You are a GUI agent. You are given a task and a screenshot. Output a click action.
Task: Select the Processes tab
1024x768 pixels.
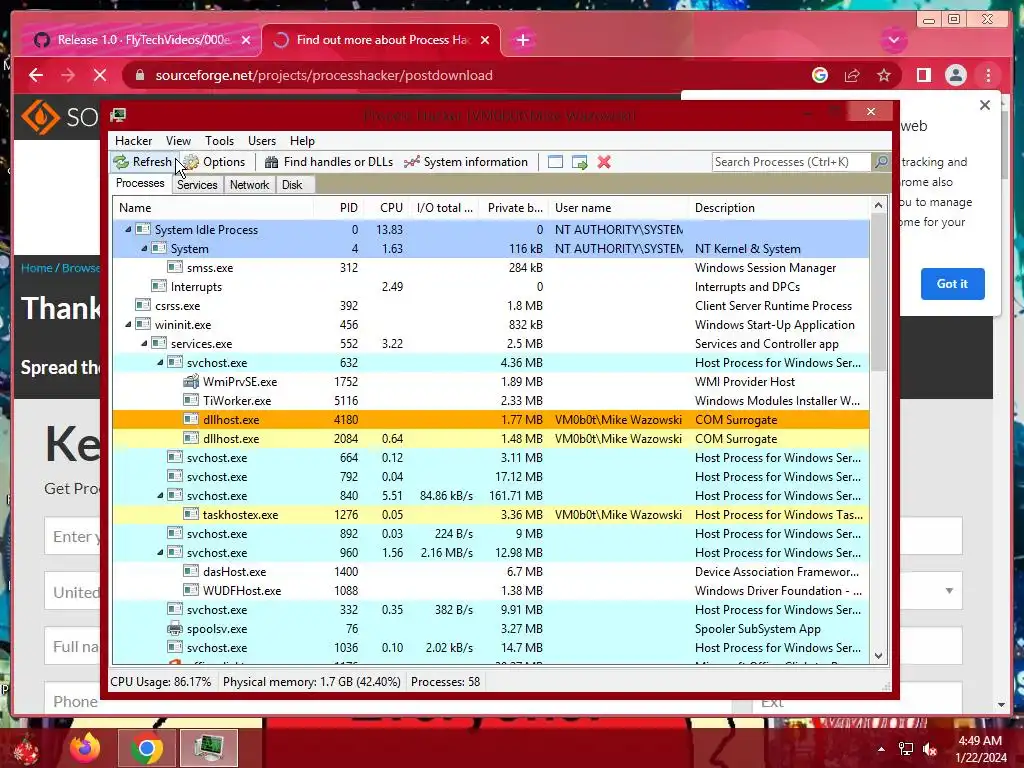pyautogui.click(x=140, y=184)
